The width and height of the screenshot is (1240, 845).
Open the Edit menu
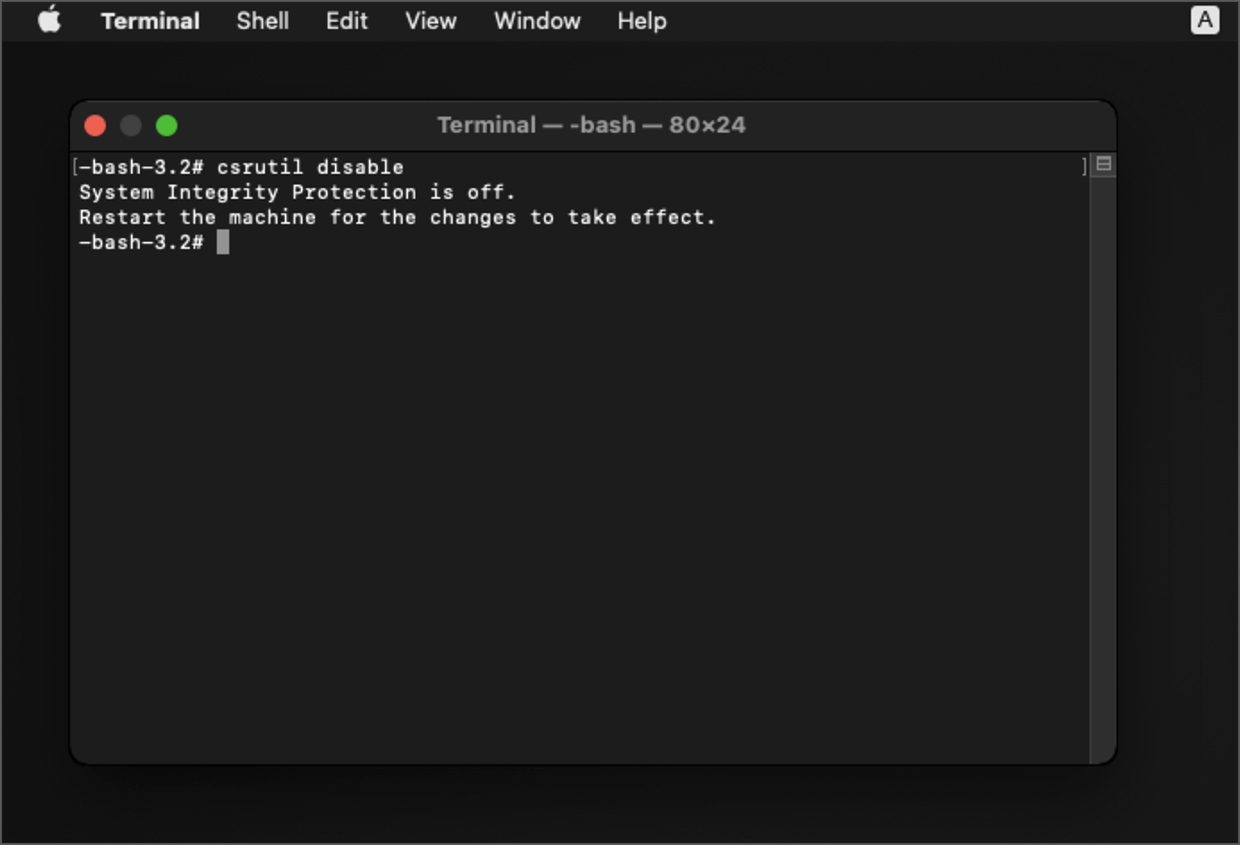347,20
